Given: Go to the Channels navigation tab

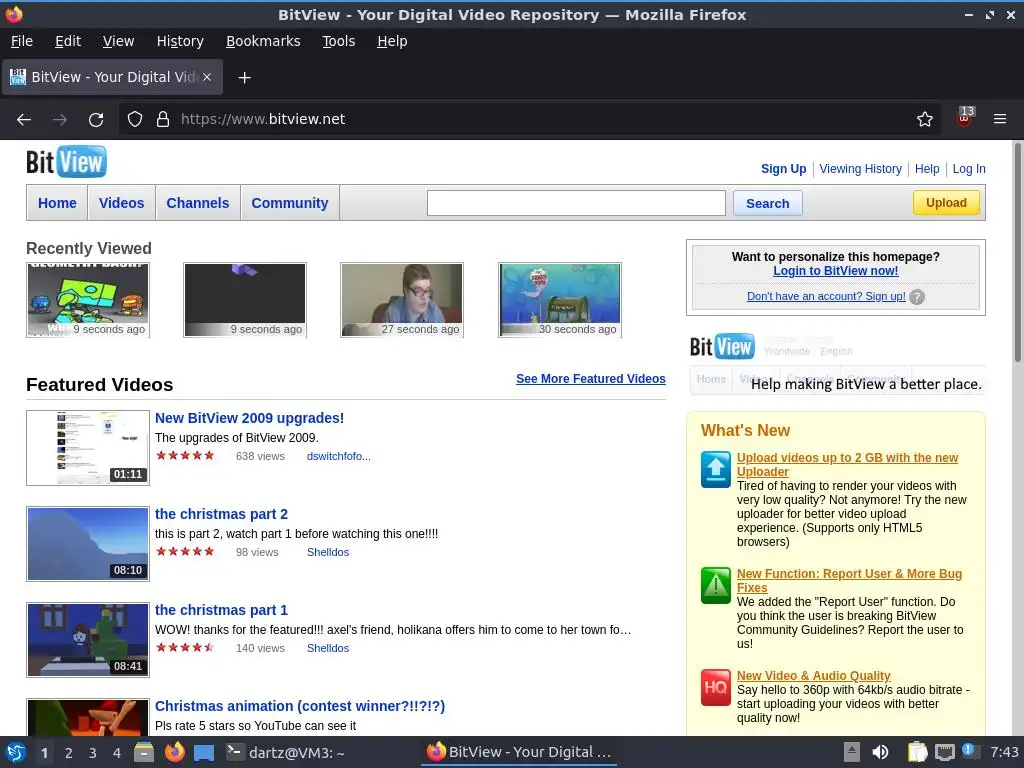Looking at the screenshot, I should coord(198,203).
